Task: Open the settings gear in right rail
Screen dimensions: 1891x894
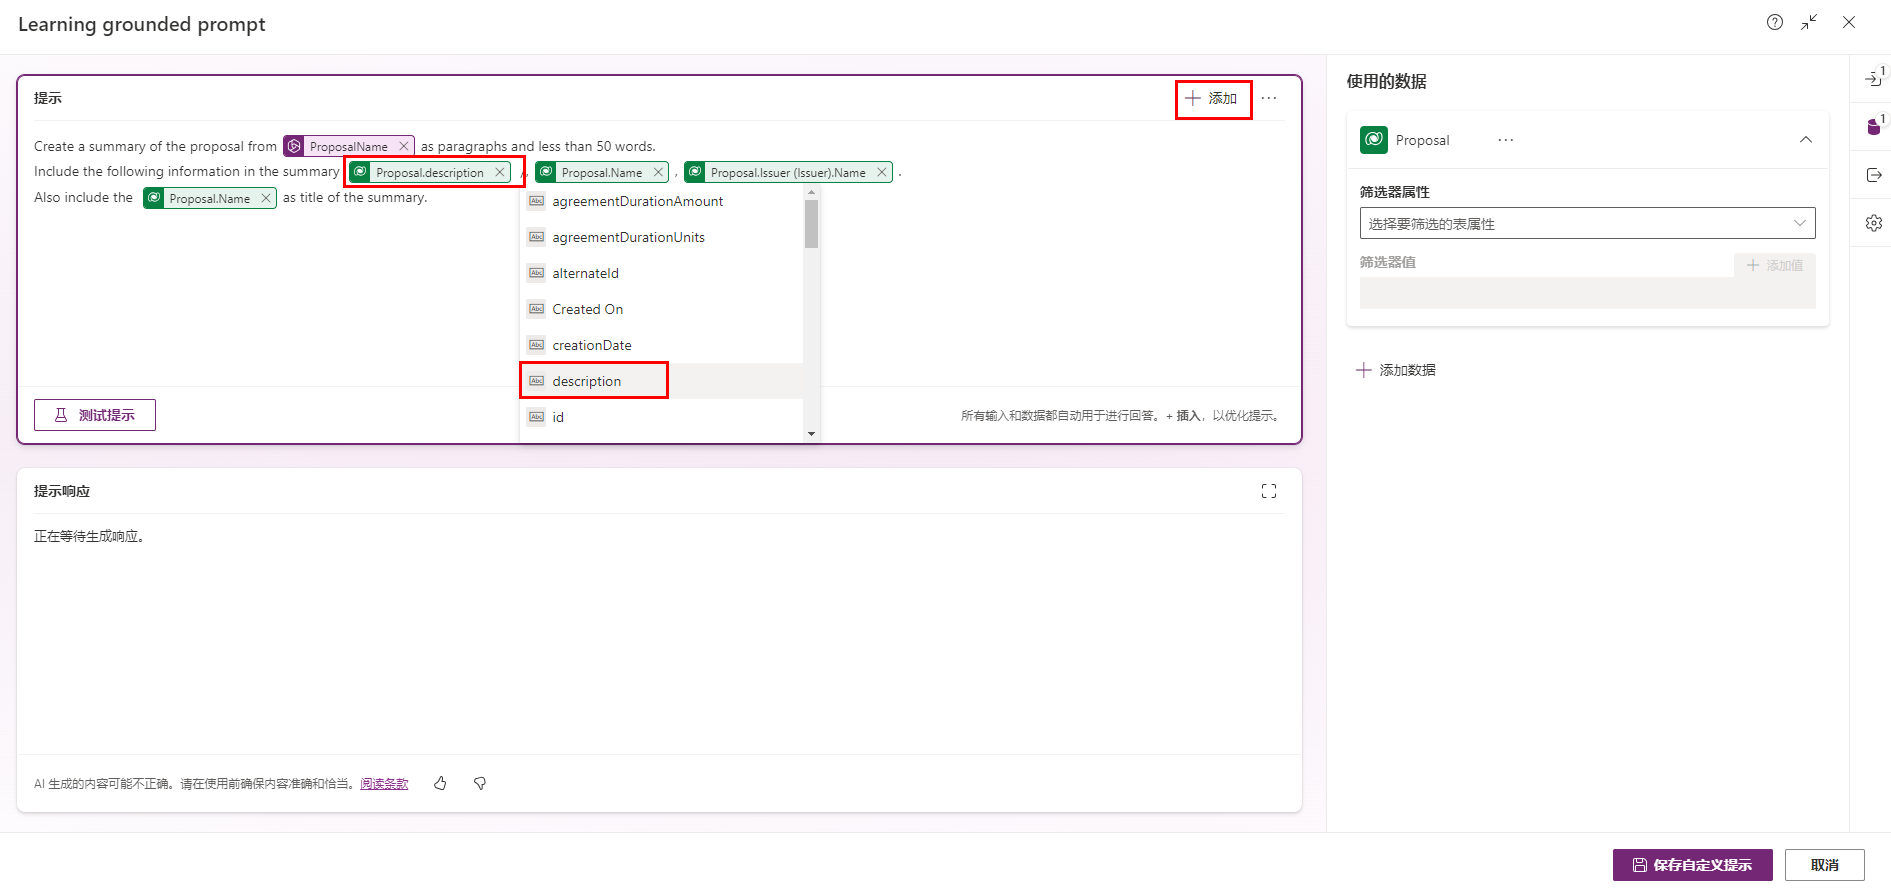Action: click(1873, 223)
